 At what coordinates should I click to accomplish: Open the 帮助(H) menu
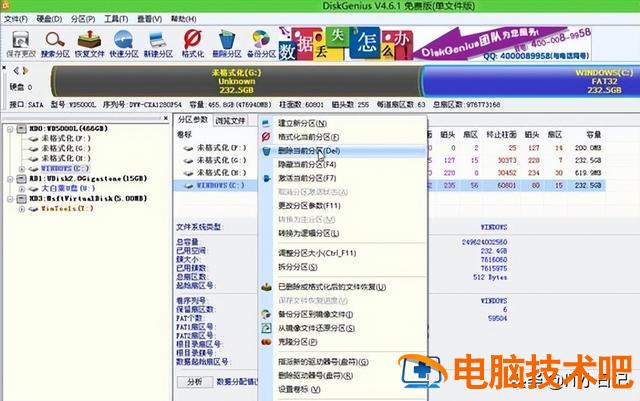pos(183,19)
